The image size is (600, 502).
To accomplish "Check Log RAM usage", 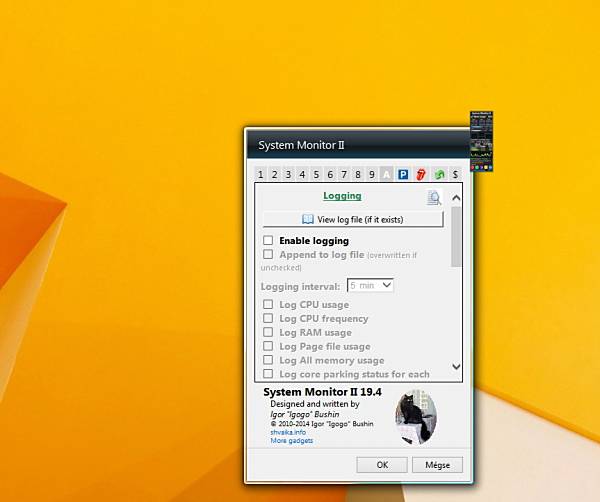I will point(268,332).
